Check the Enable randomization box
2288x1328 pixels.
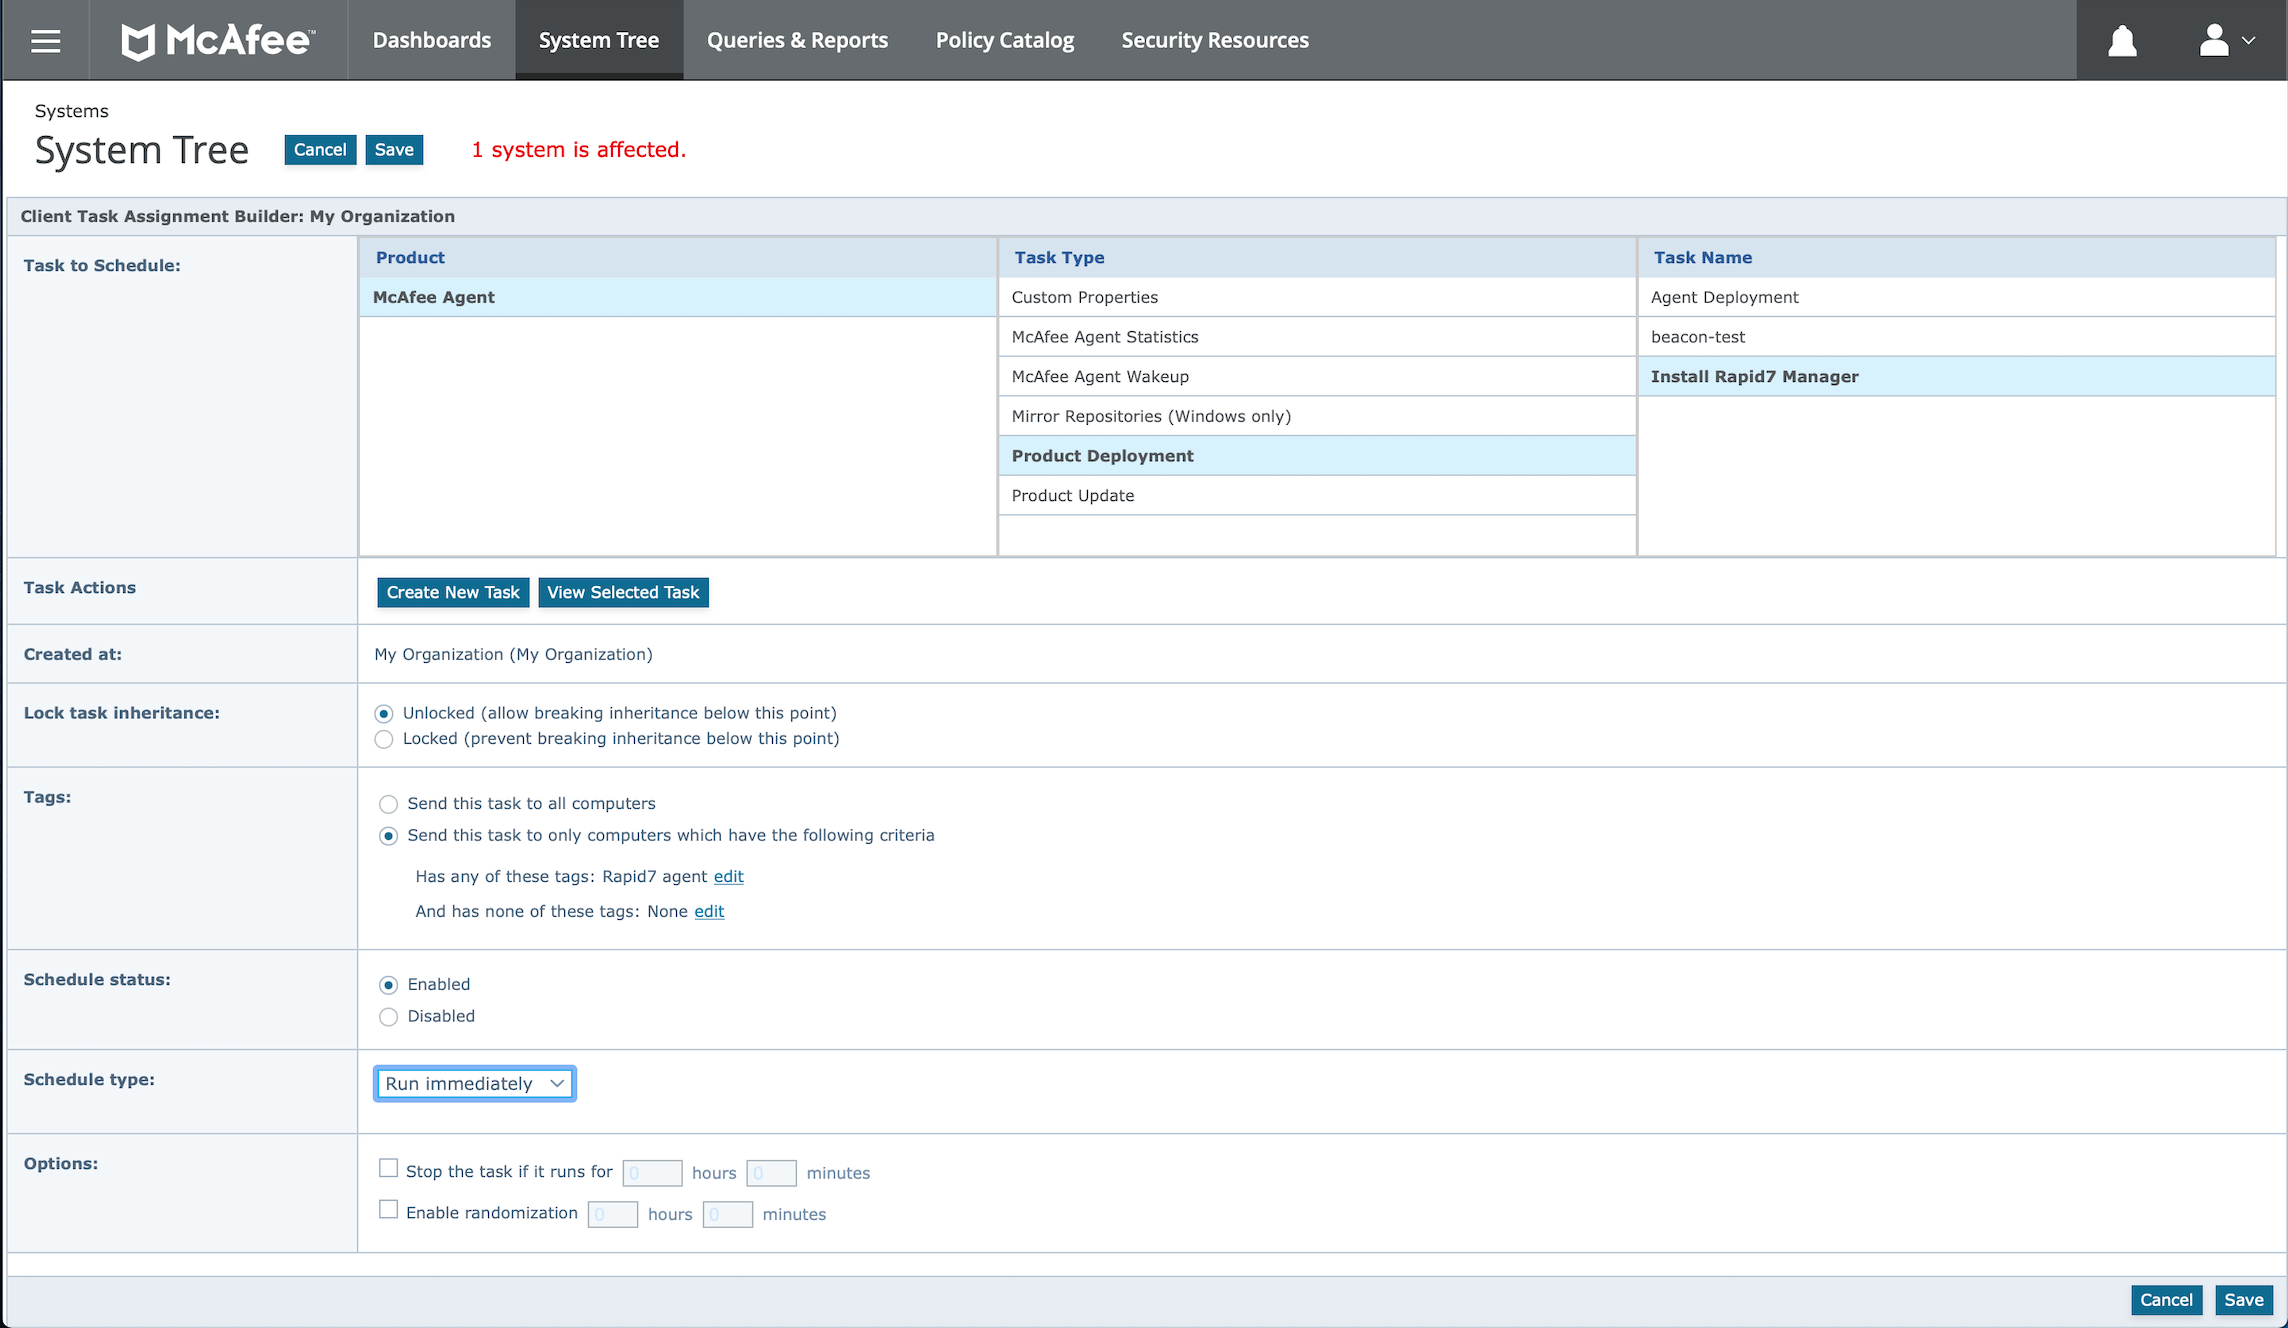point(389,1210)
